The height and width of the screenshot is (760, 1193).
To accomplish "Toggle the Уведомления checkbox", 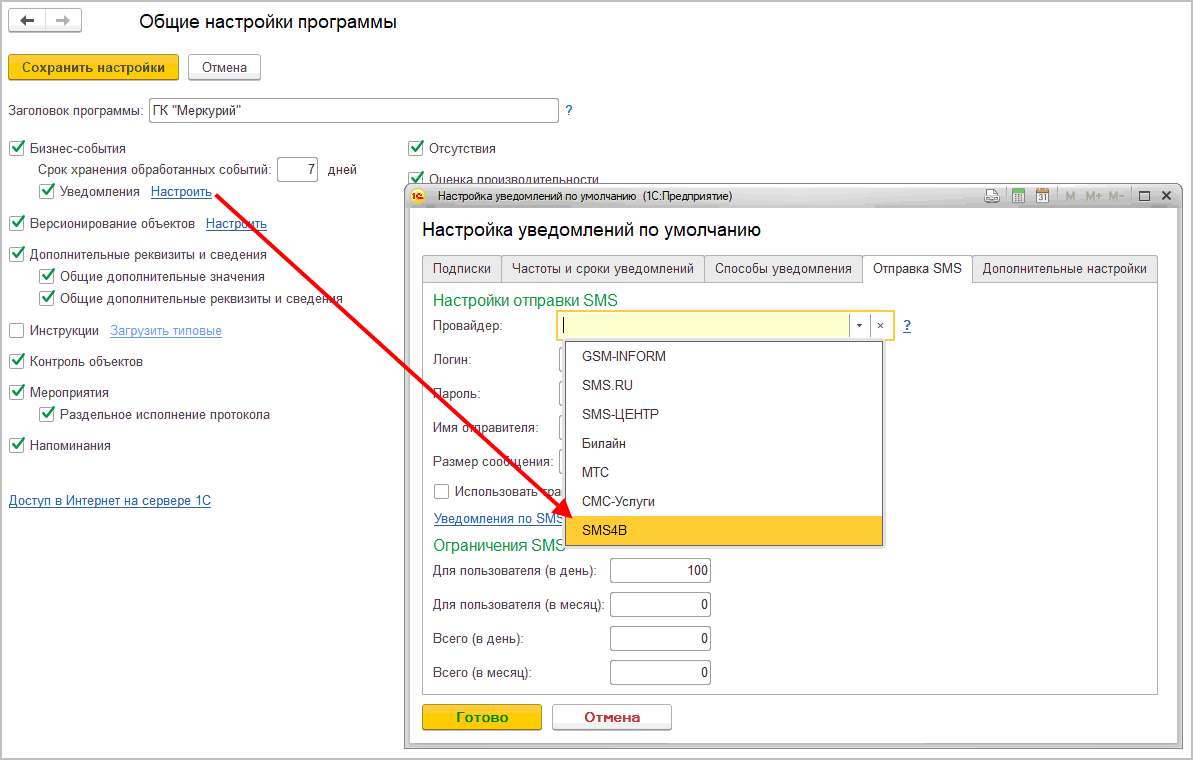I will coord(47,191).
